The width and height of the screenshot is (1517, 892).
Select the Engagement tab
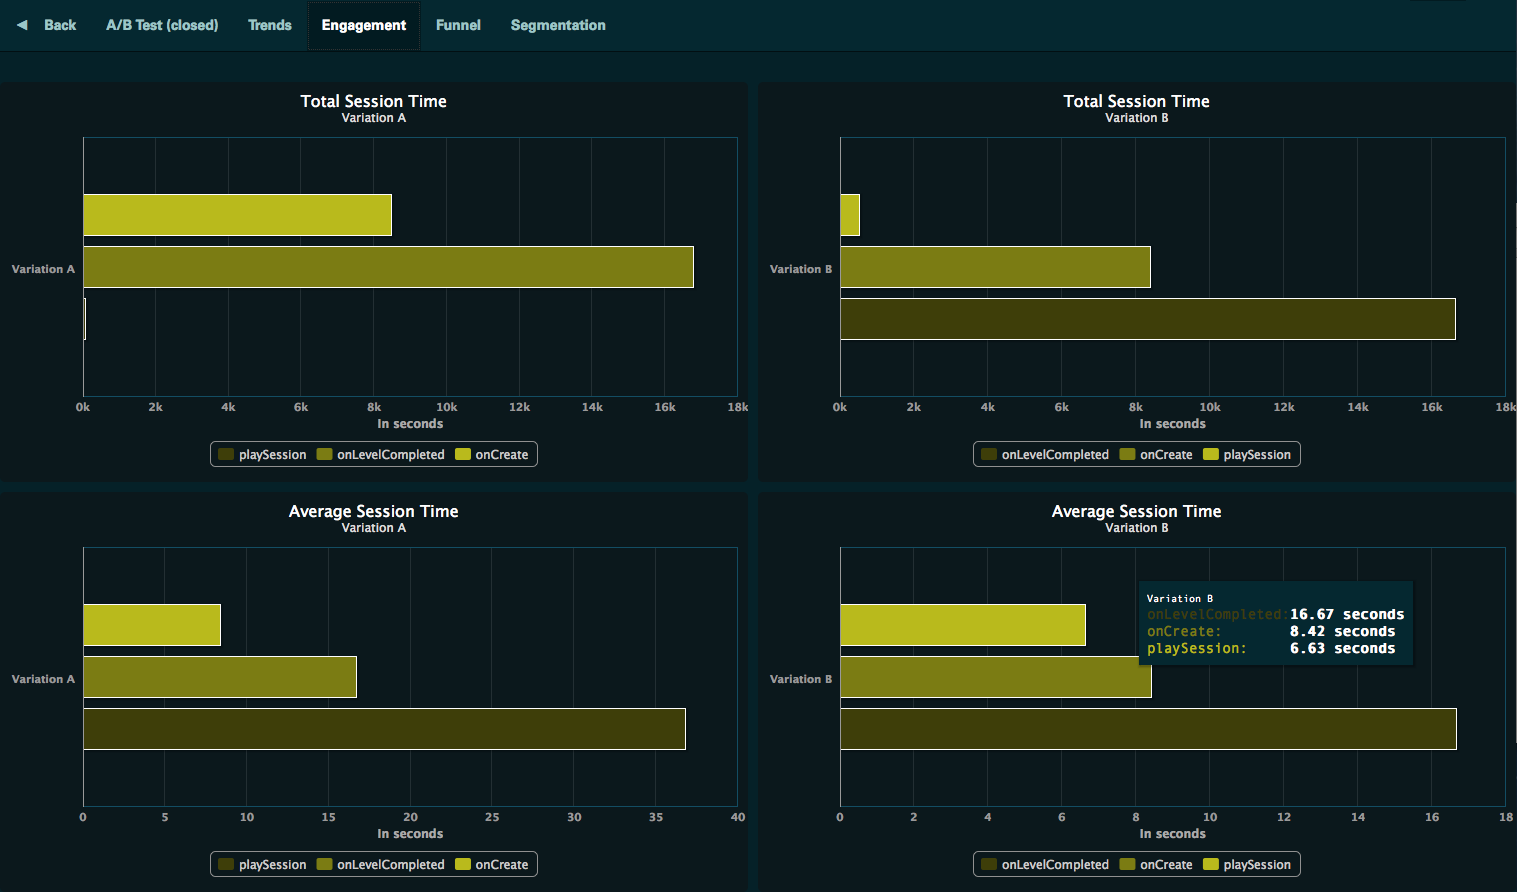363,25
